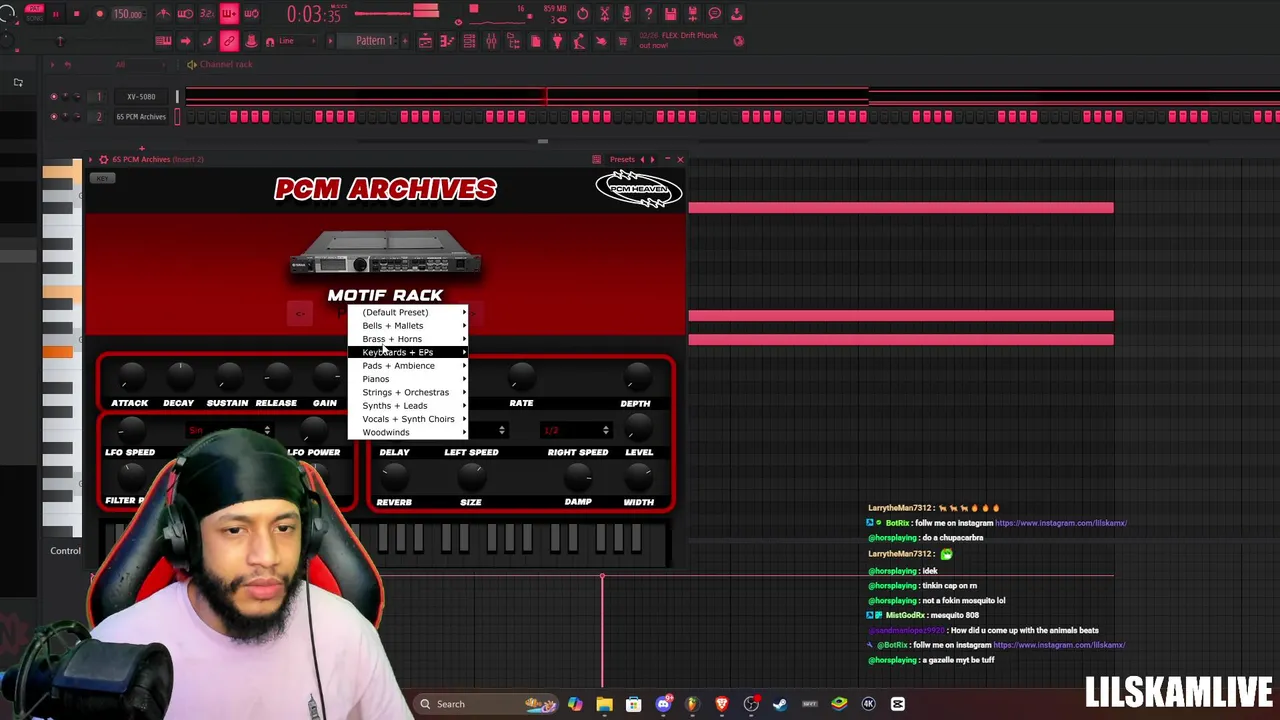Expand the Bells + Mallets submenu
Viewport: 1280px width, 720px height.
[408, 325]
